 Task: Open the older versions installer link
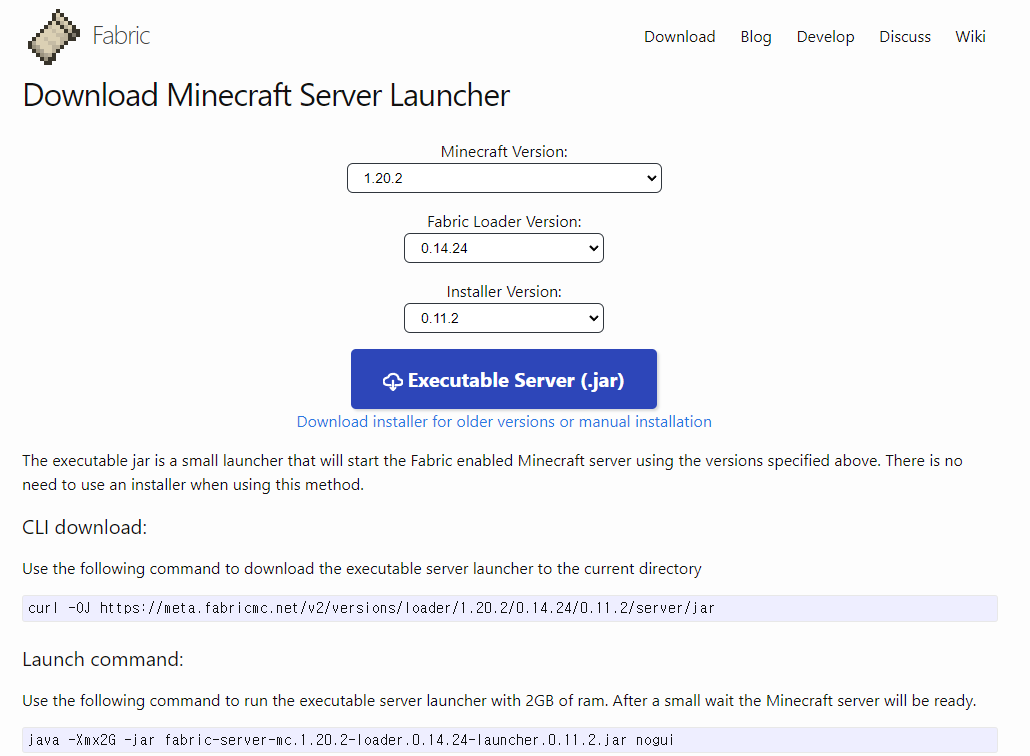[x=504, y=422]
